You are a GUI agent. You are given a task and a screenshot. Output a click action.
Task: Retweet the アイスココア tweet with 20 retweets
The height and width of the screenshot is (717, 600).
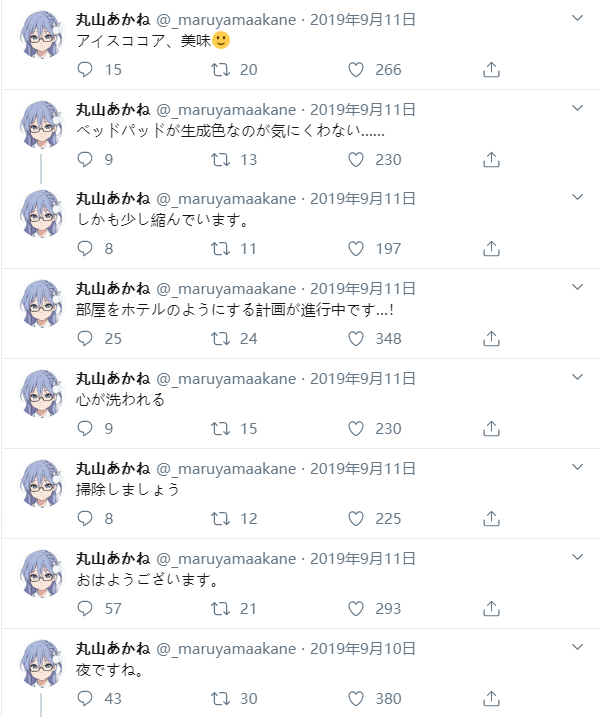220,70
